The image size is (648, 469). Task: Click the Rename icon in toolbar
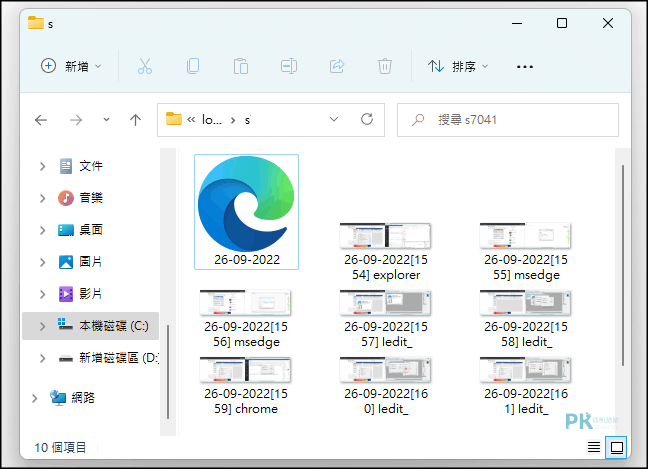[288, 66]
